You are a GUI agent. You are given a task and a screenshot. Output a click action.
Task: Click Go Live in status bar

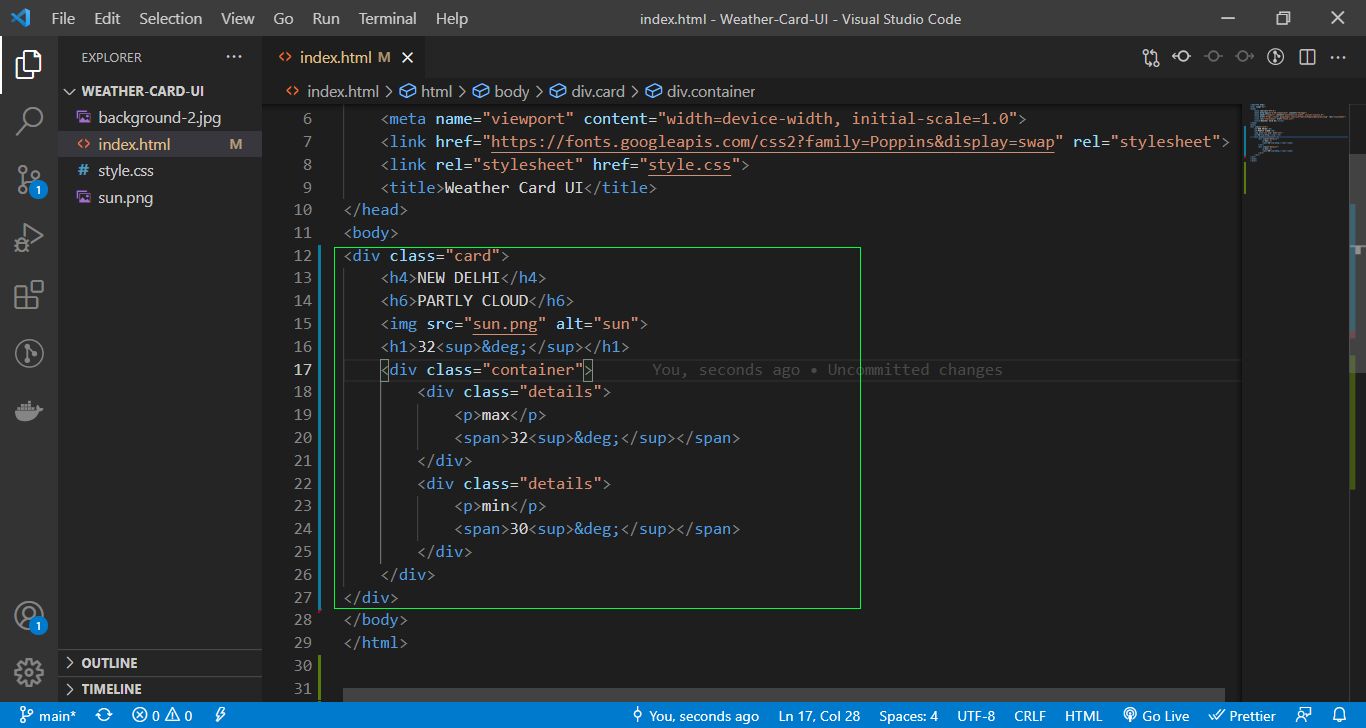tap(1155, 716)
